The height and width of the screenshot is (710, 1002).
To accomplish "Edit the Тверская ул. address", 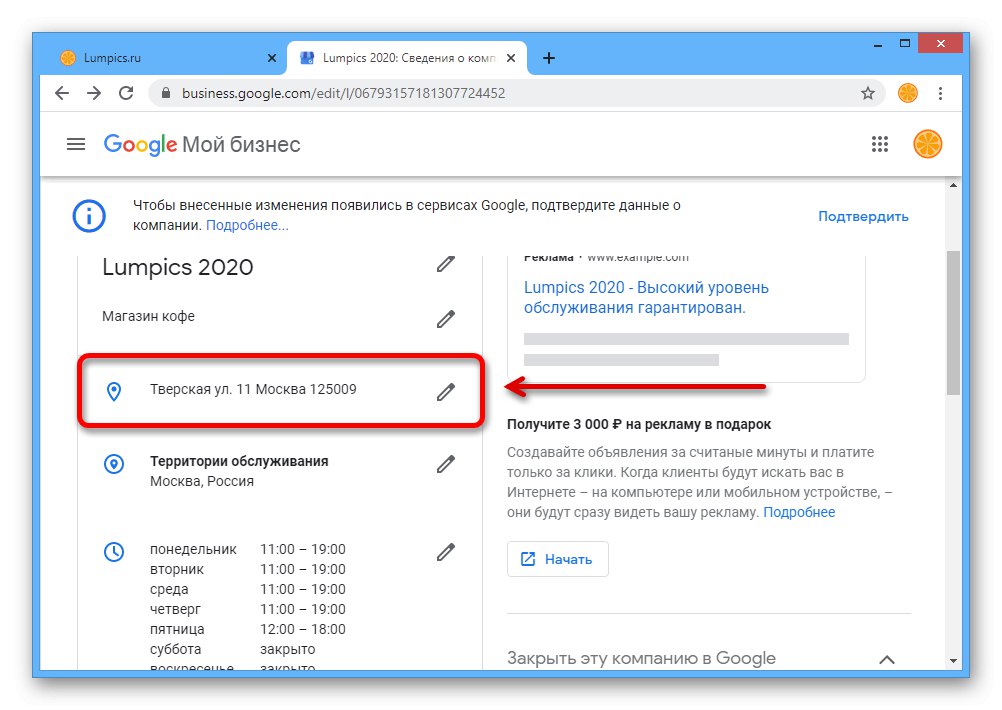I will pyautogui.click(x=446, y=392).
